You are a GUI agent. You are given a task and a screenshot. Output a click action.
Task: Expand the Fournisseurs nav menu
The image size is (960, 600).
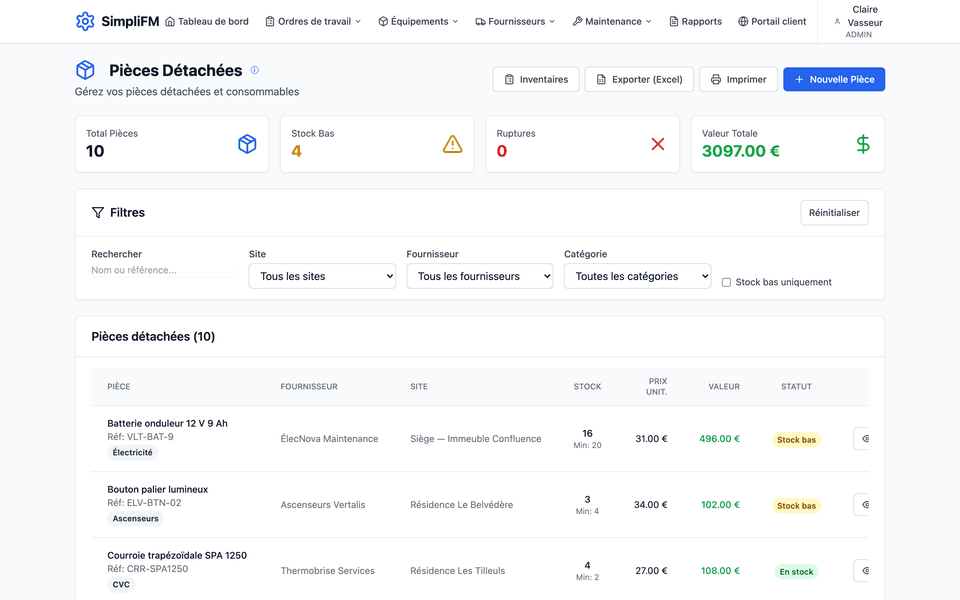pos(515,21)
